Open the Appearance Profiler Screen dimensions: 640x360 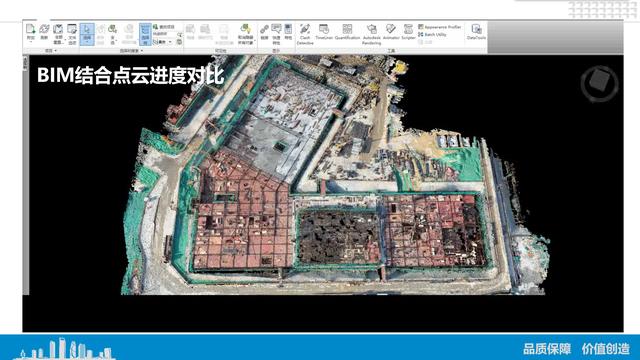click(440, 27)
